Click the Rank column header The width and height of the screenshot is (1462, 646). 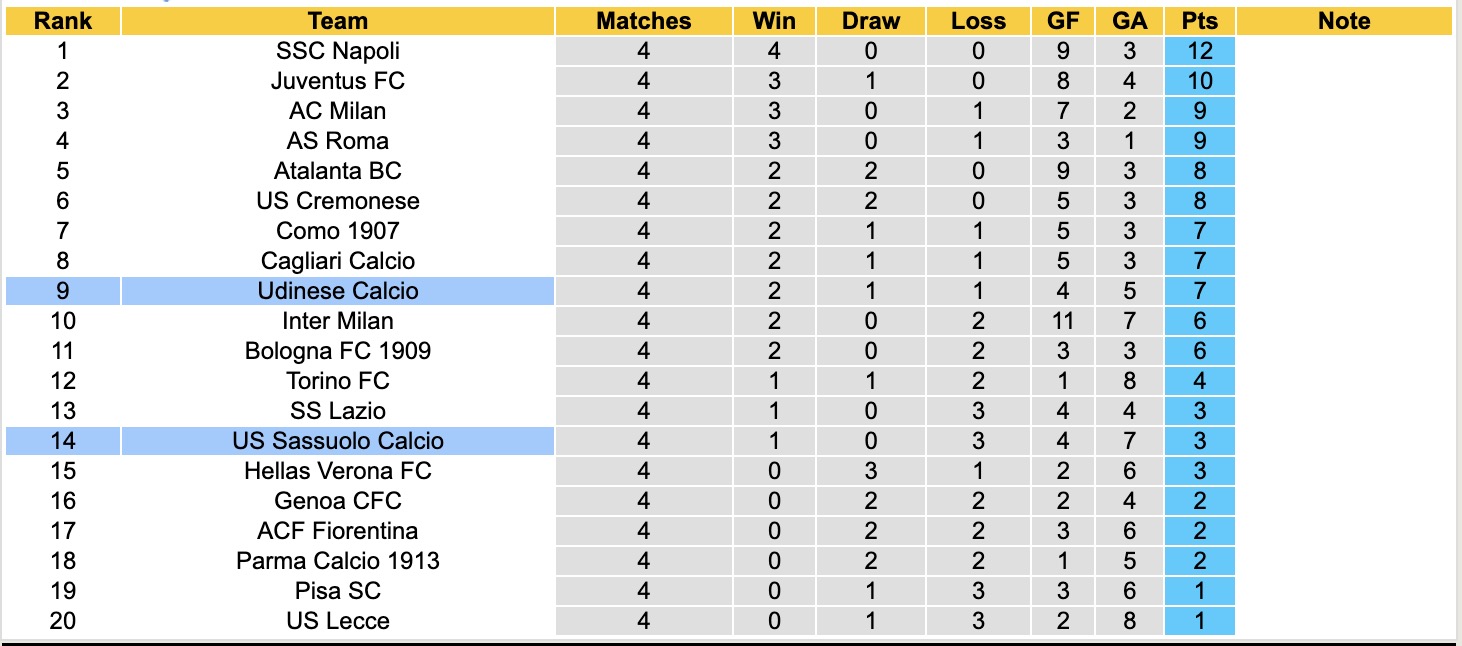62,21
